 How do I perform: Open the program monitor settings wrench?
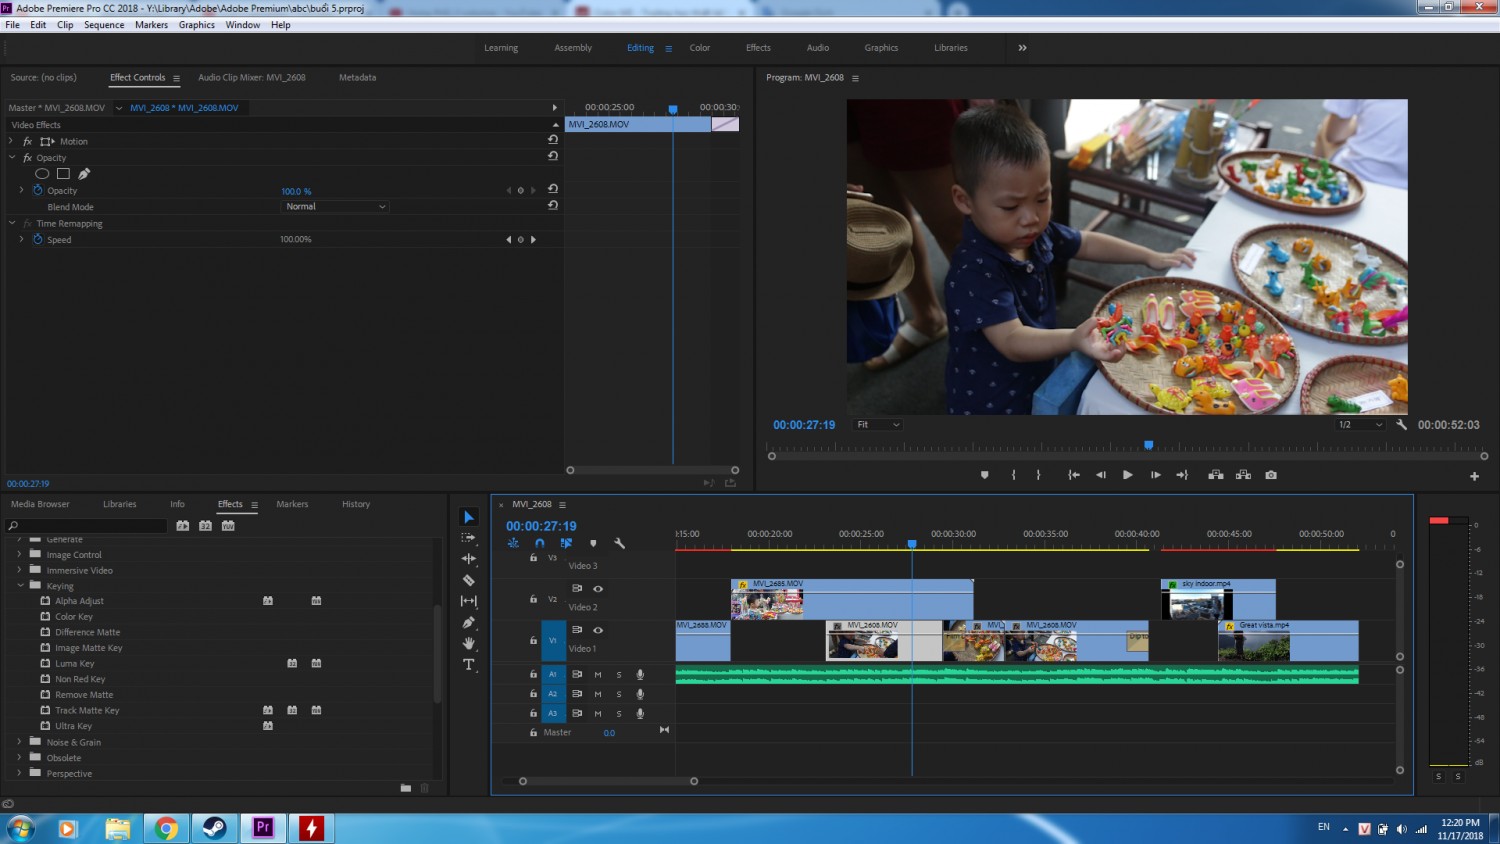click(x=1401, y=425)
